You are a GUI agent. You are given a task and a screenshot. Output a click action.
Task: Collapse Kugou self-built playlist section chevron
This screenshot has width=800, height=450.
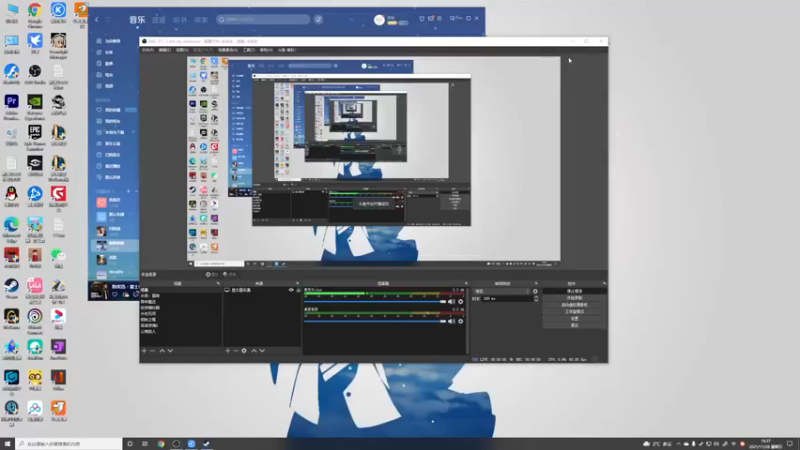click(136, 191)
